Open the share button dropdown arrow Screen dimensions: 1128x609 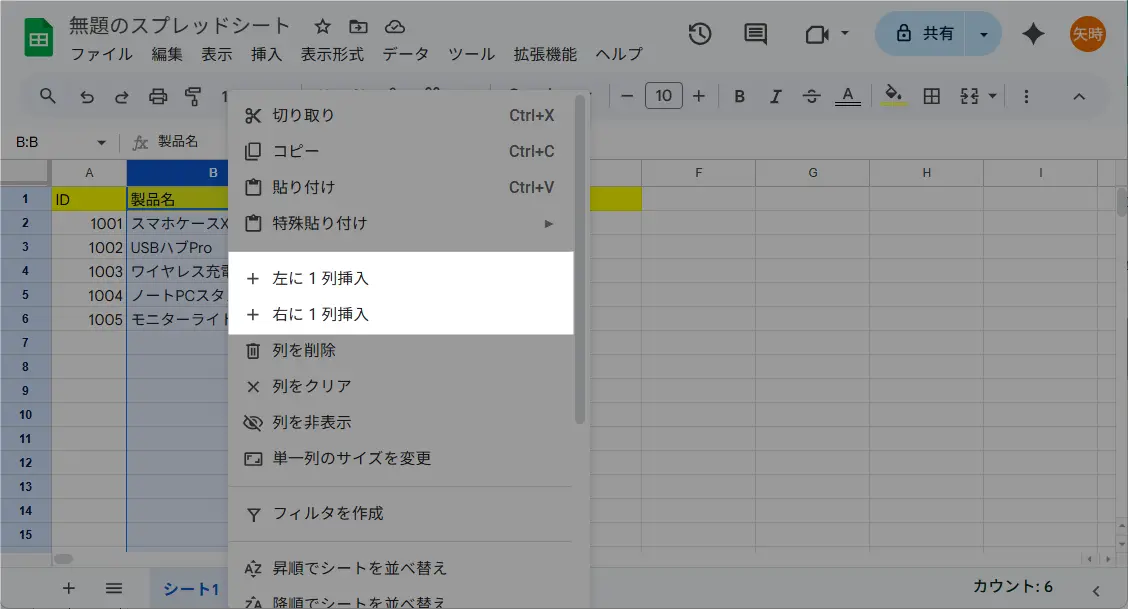point(984,34)
